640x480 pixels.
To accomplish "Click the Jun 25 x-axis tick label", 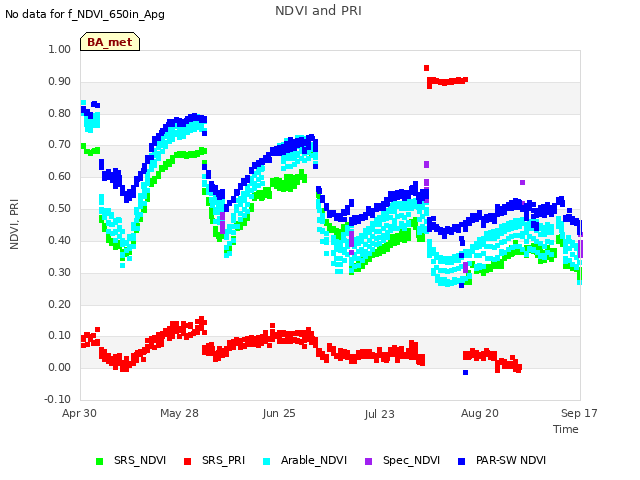I will pos(279,413).
